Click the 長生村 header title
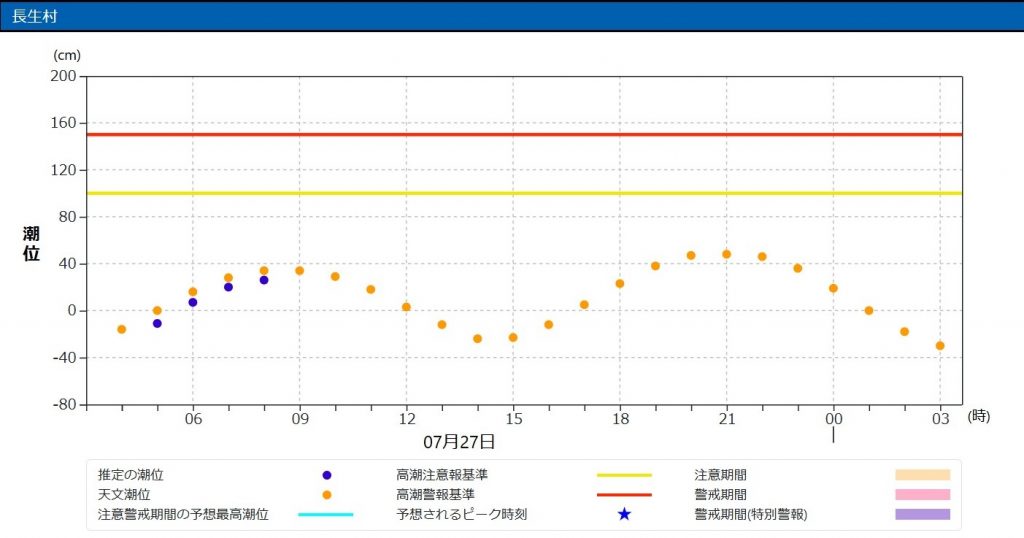 click(x=35, y=16)
